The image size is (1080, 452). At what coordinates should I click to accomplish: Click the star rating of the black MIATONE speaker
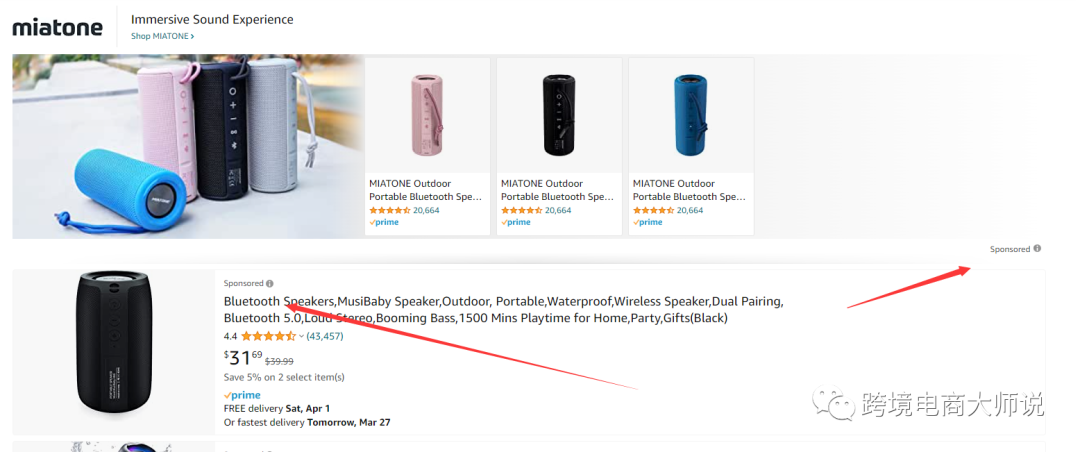point(520,210)
